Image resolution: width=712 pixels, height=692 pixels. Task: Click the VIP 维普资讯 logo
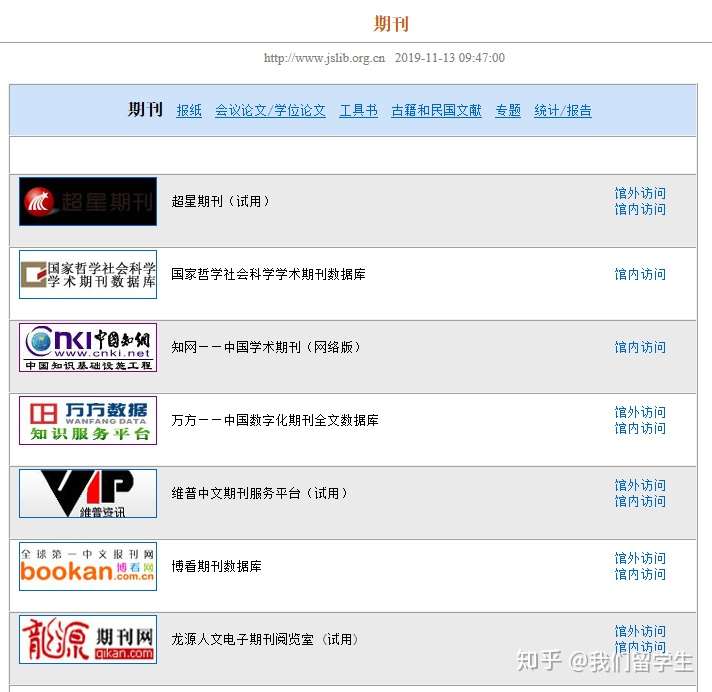(x=88, y=494)
